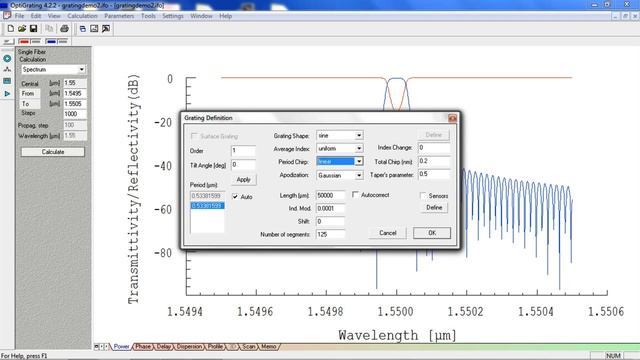Screen dimensions: 640x360
Task: Switch to the Scan tab
Action: (248, 347)
